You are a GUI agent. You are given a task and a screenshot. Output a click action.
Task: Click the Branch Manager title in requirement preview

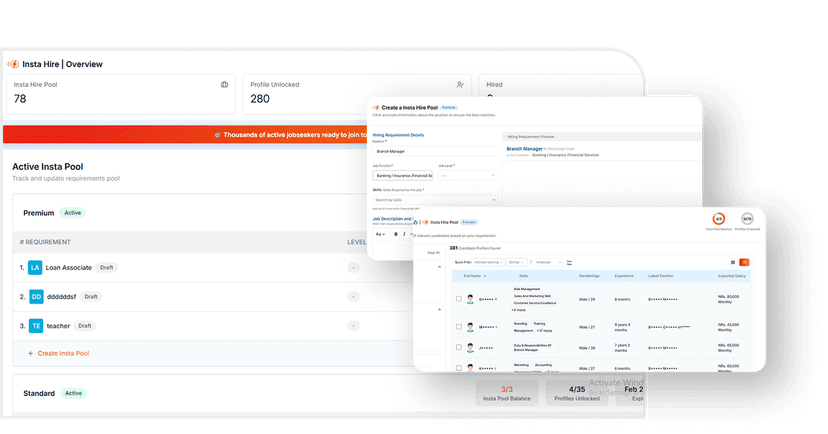524,149
